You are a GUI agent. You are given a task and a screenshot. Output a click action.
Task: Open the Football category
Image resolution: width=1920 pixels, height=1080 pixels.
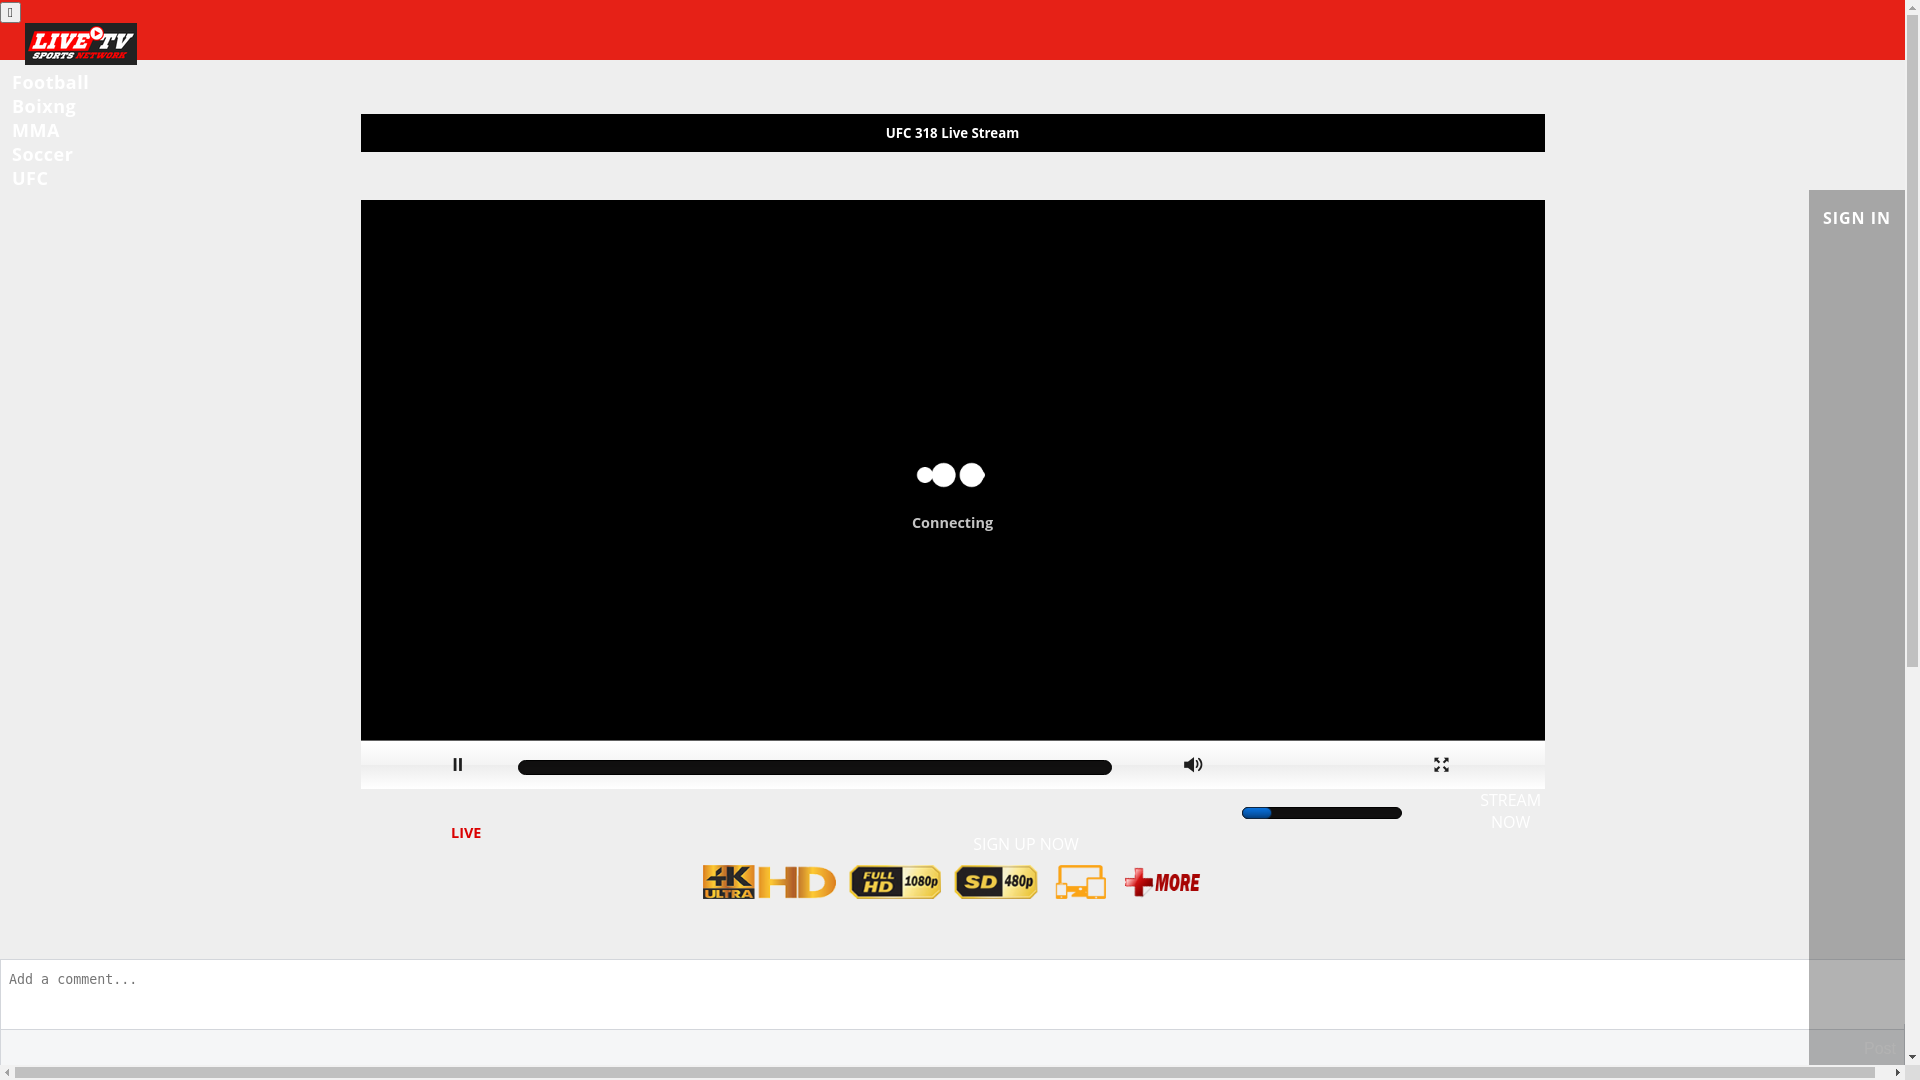(50, 82)
